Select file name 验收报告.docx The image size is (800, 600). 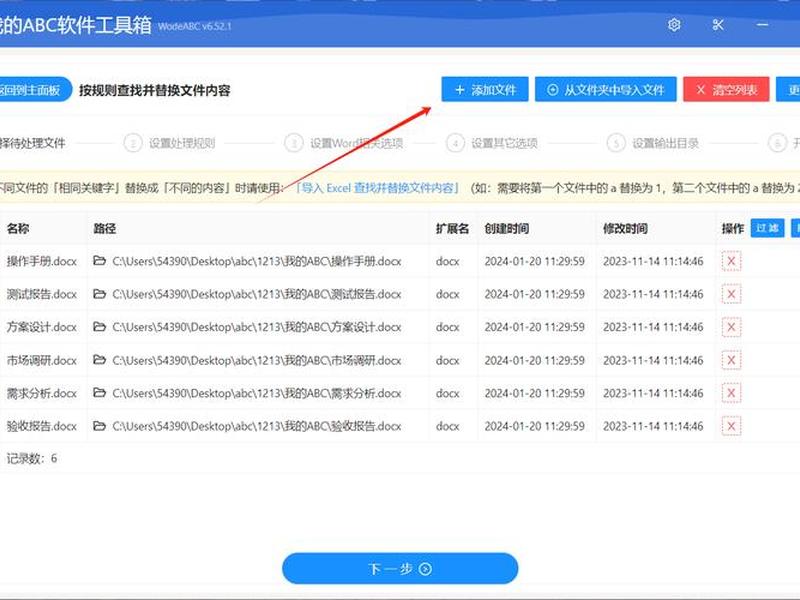(x=42, y=426)
